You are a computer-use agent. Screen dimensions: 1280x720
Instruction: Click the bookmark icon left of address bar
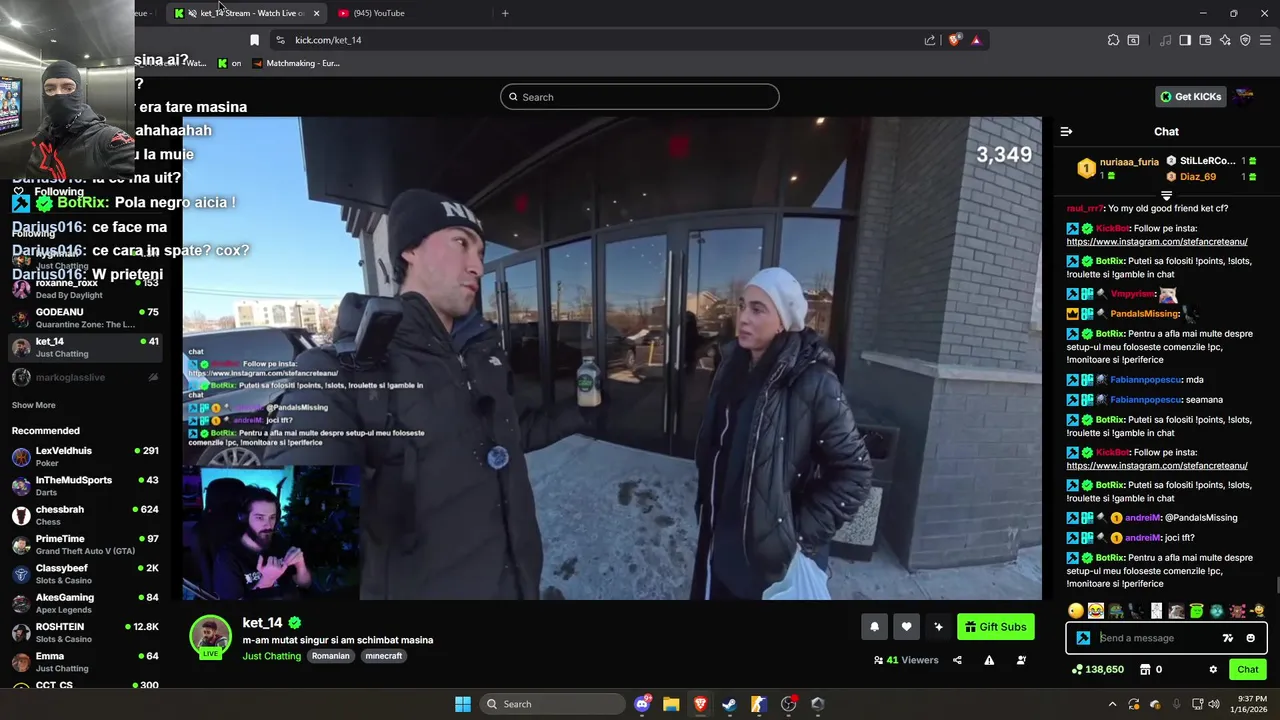[x=254, y=40]
